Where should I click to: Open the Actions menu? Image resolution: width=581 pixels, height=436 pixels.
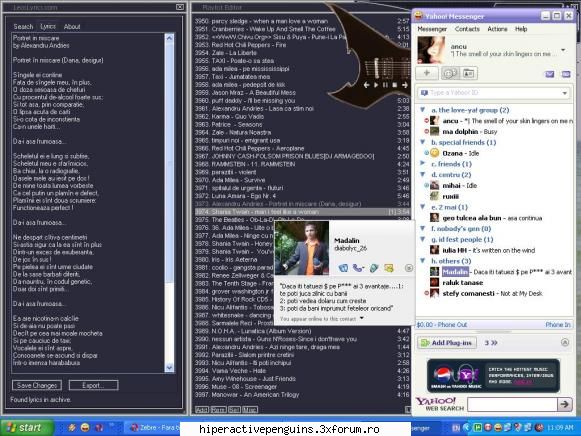tap(497, 29)
